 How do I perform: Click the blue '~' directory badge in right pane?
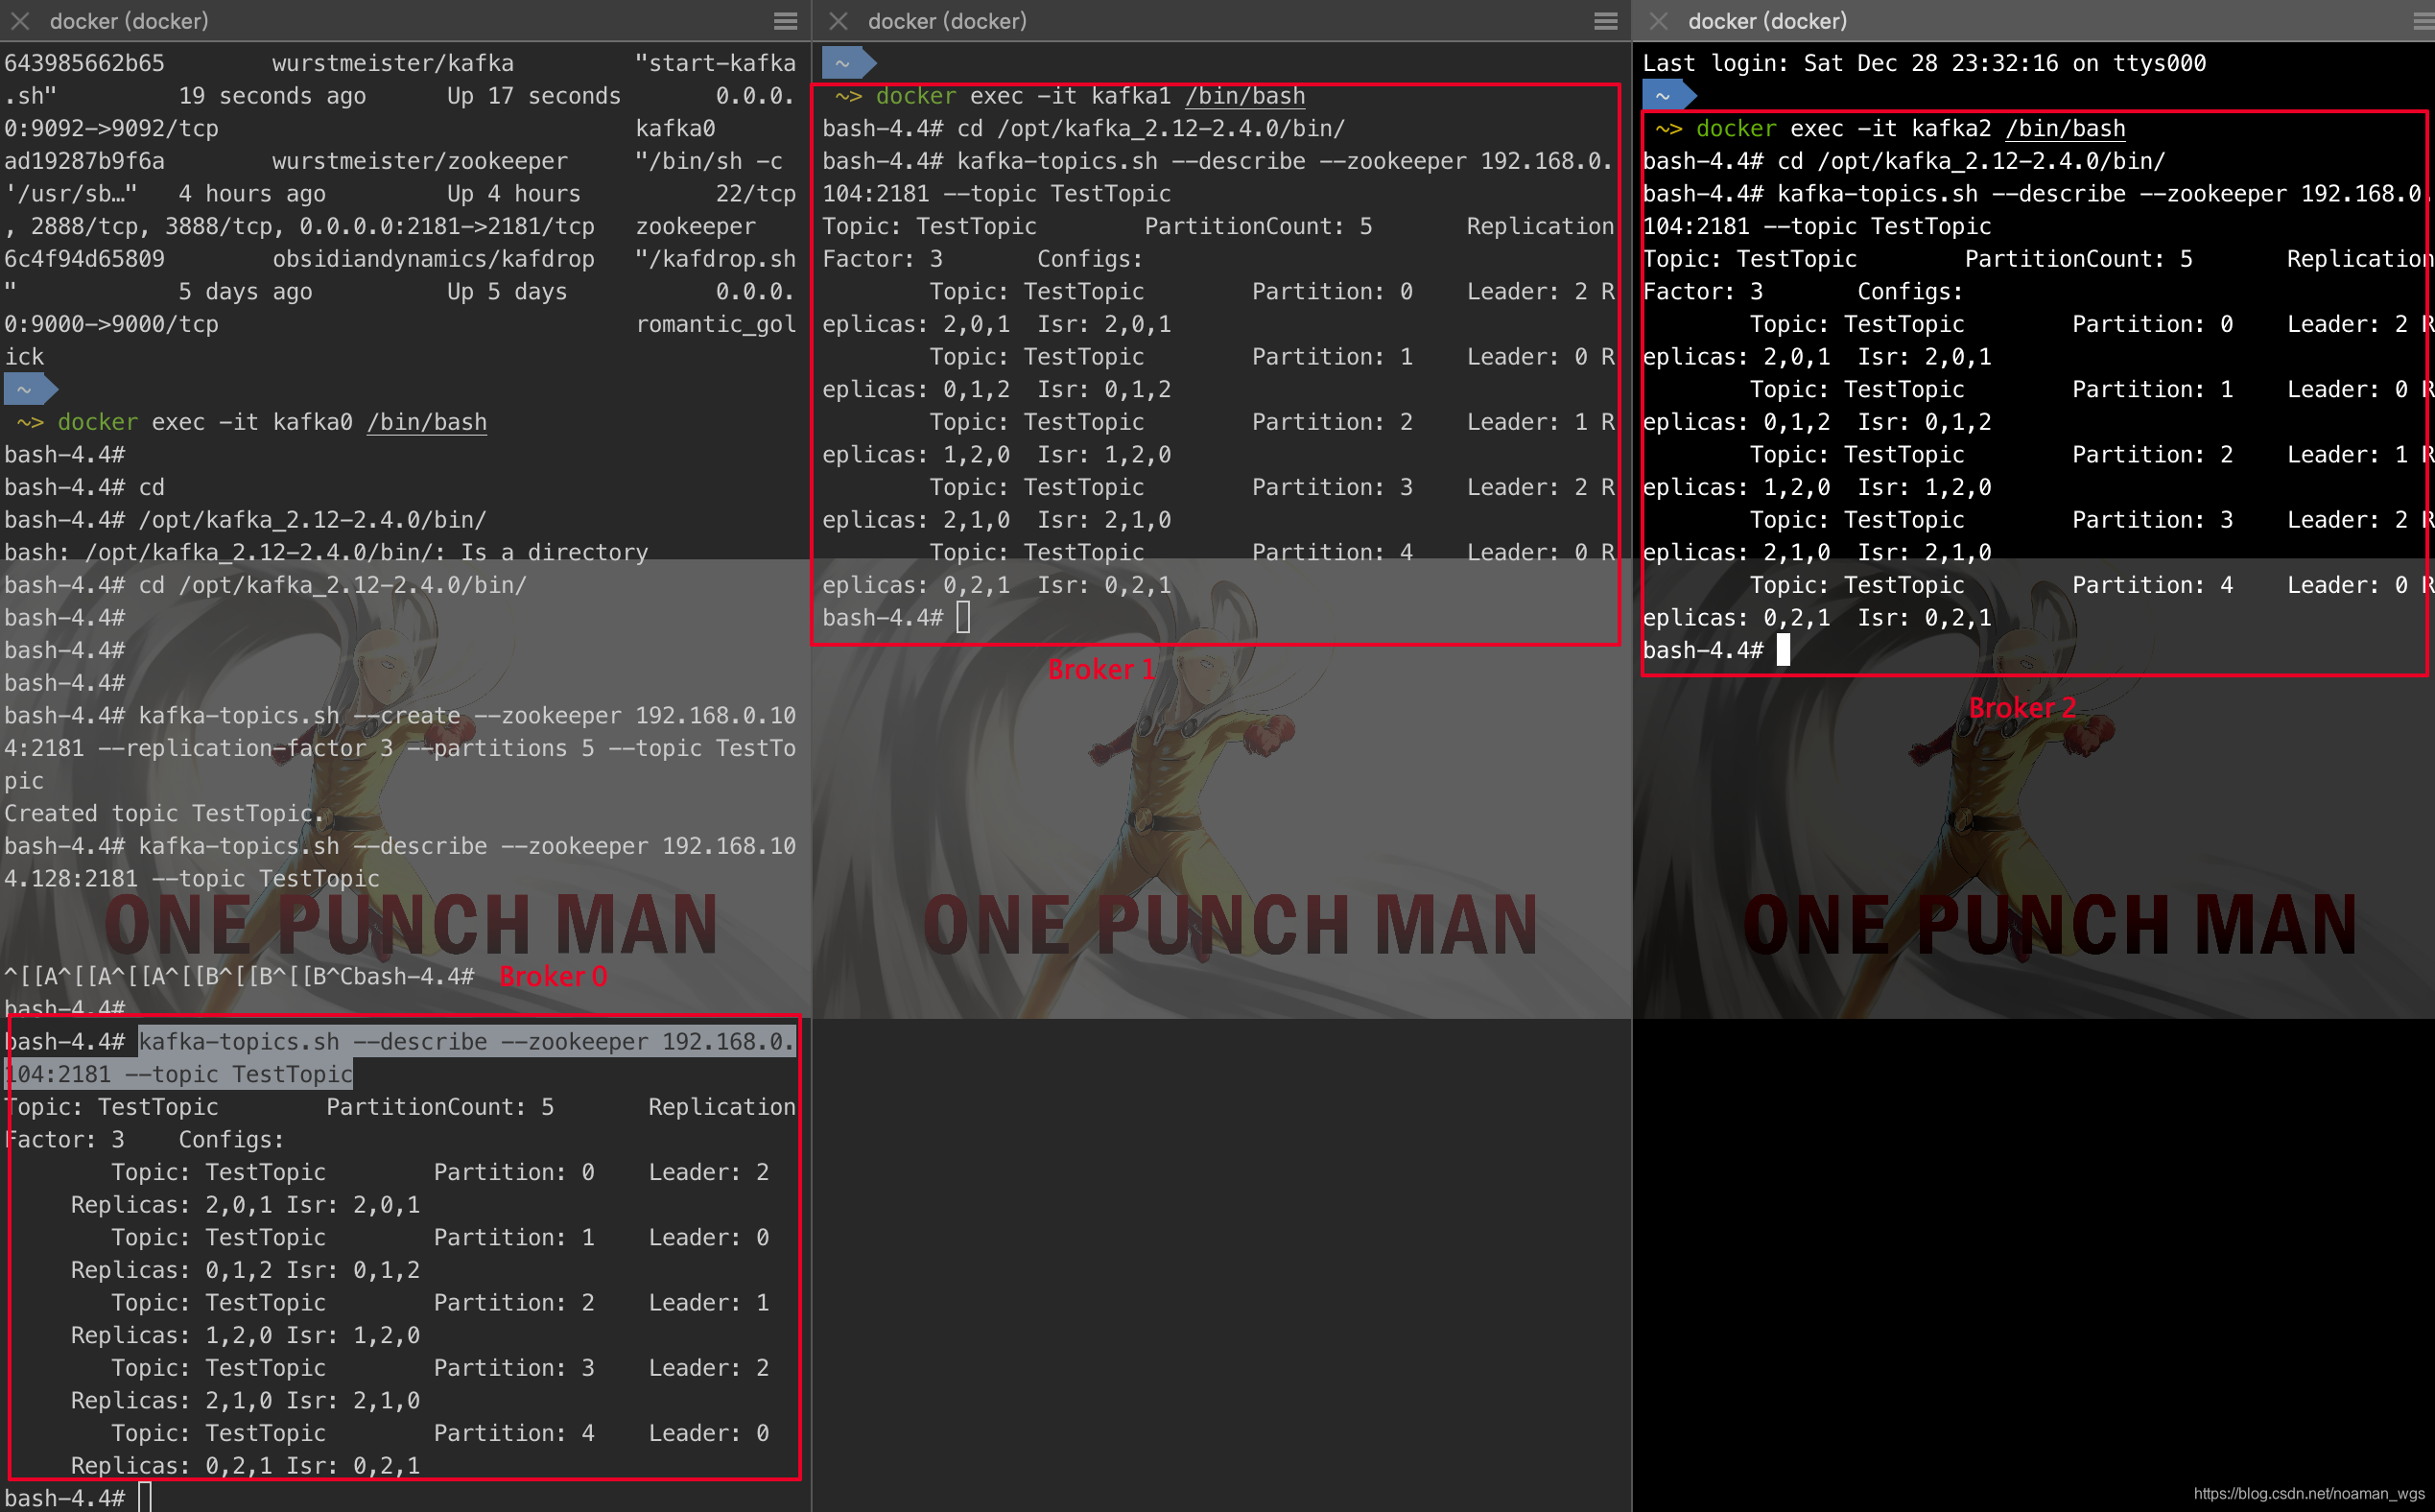click(1668, 96)
